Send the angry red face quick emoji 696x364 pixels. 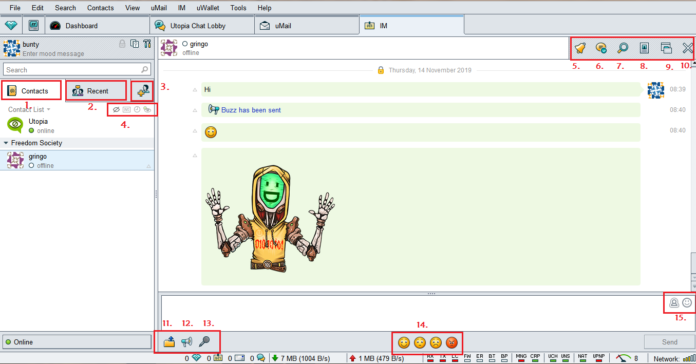coord(451,343)
